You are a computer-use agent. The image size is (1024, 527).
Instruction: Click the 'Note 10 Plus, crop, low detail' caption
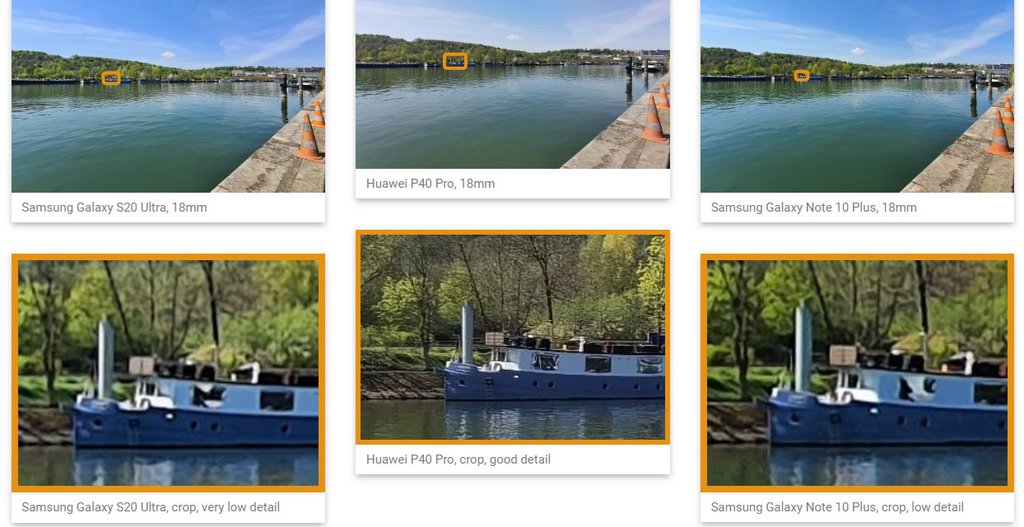pos(837,507)
